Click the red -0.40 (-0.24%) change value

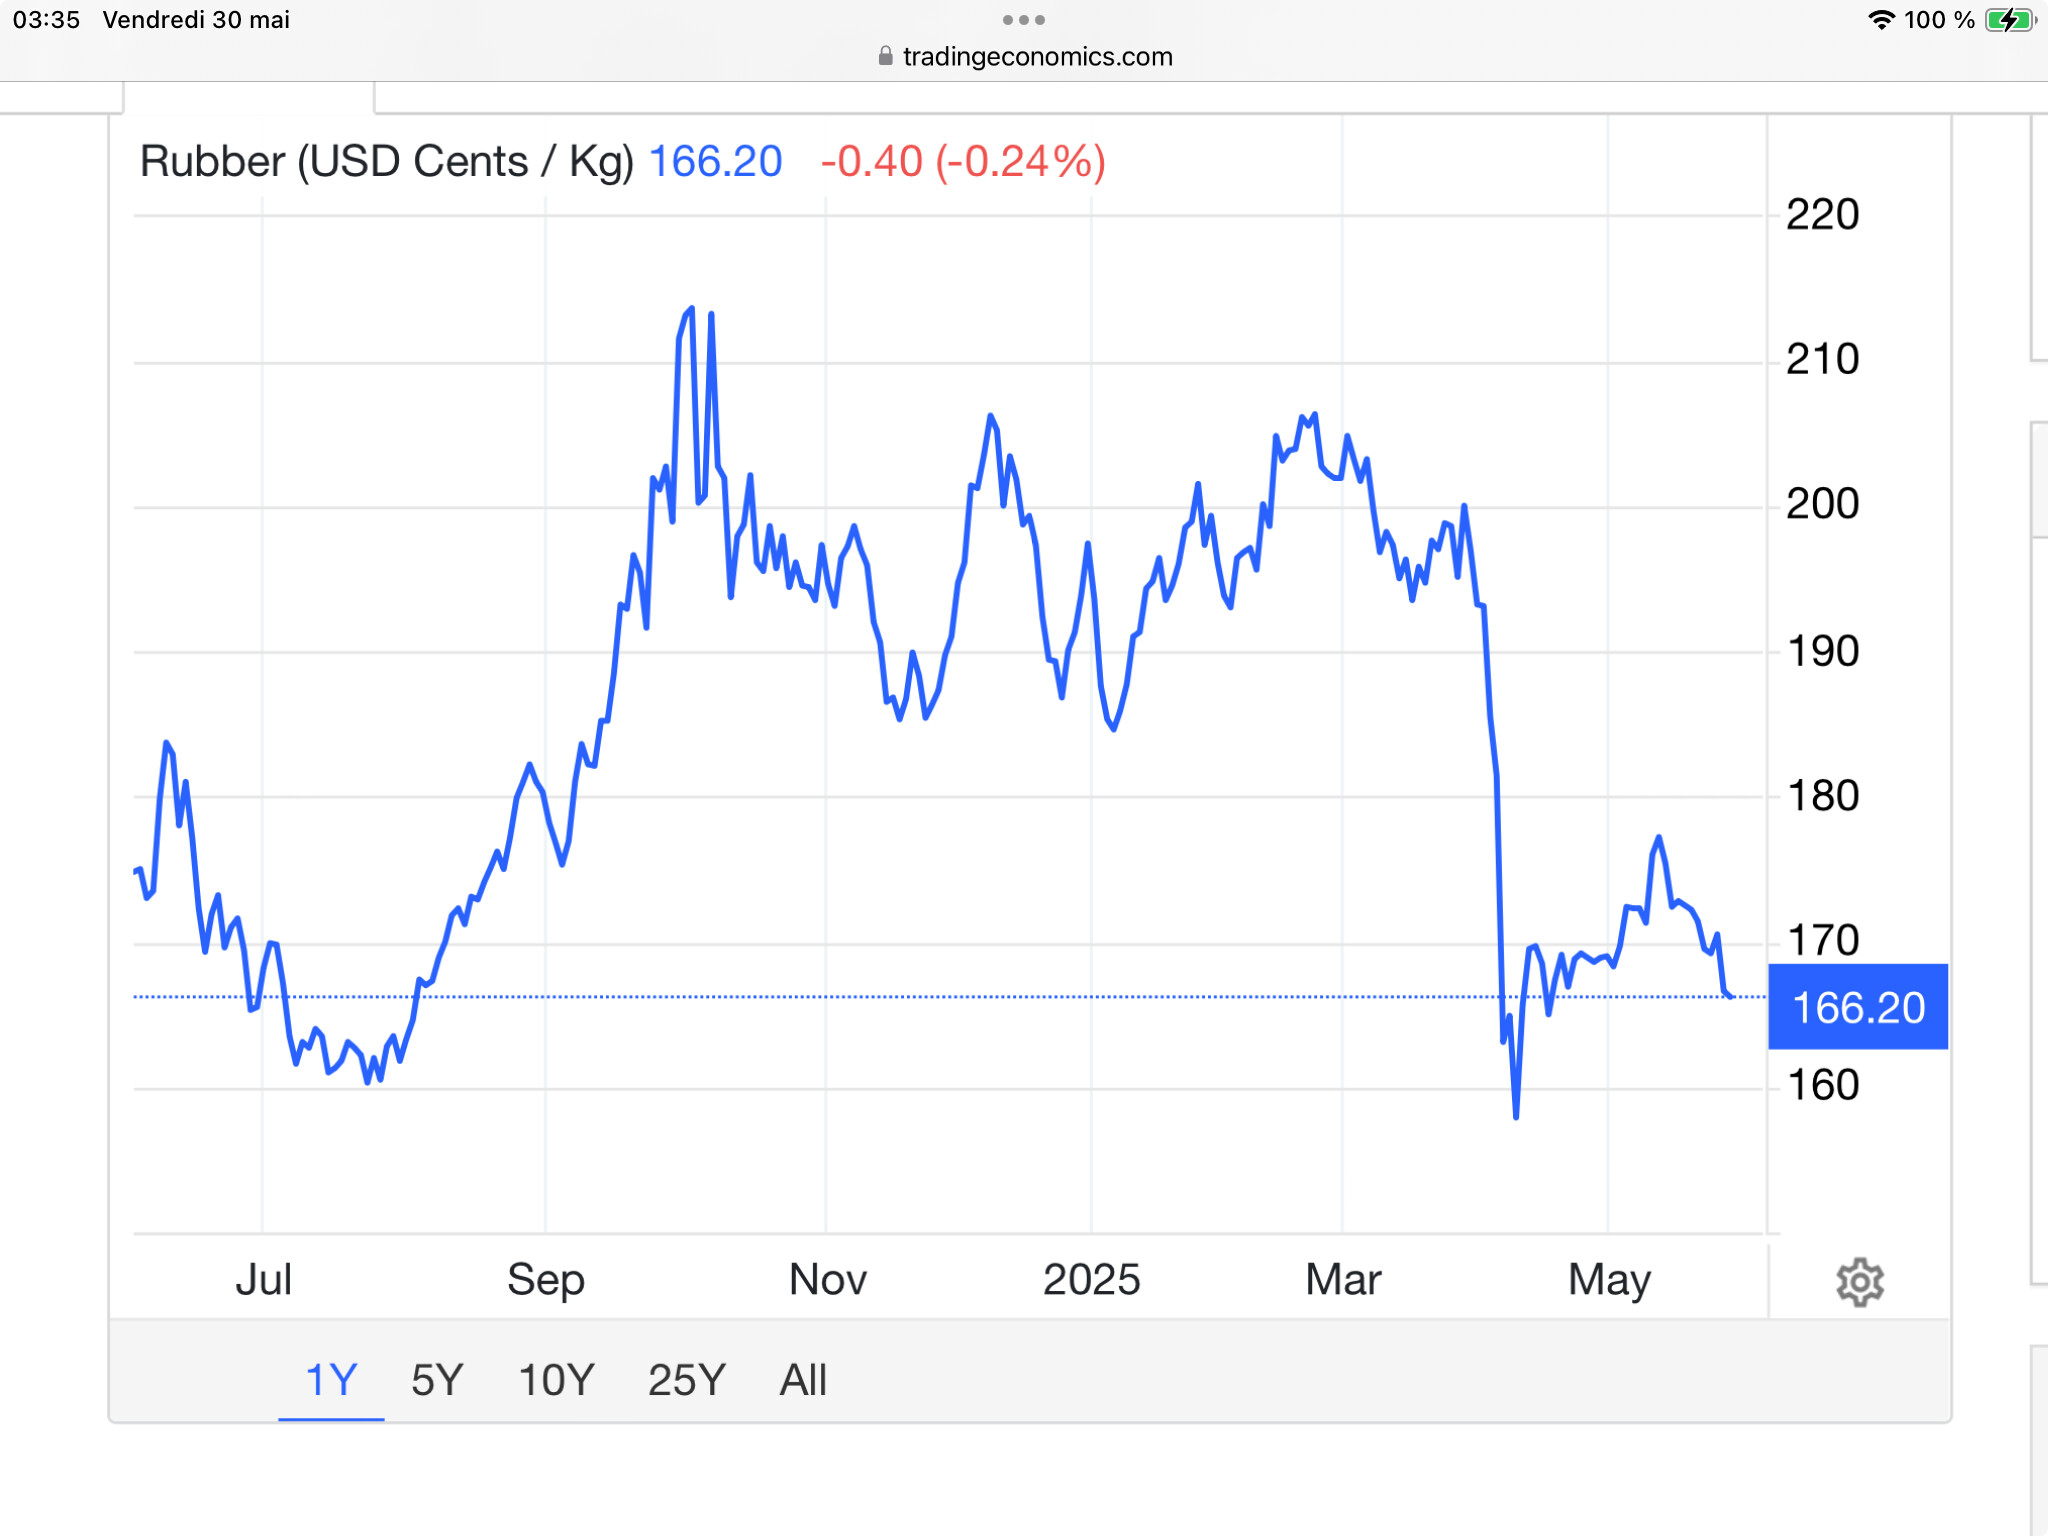tap(962, 161)
